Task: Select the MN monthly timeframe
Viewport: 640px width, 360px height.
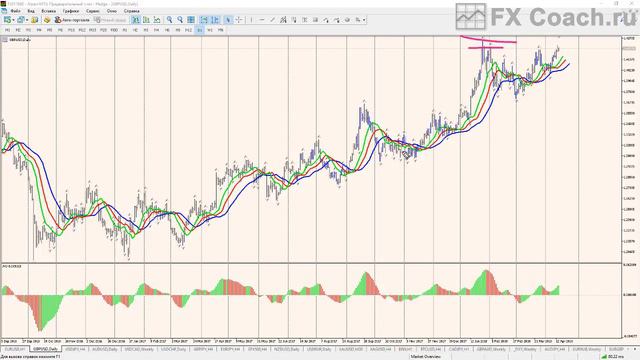Action: tap(220, 30)
